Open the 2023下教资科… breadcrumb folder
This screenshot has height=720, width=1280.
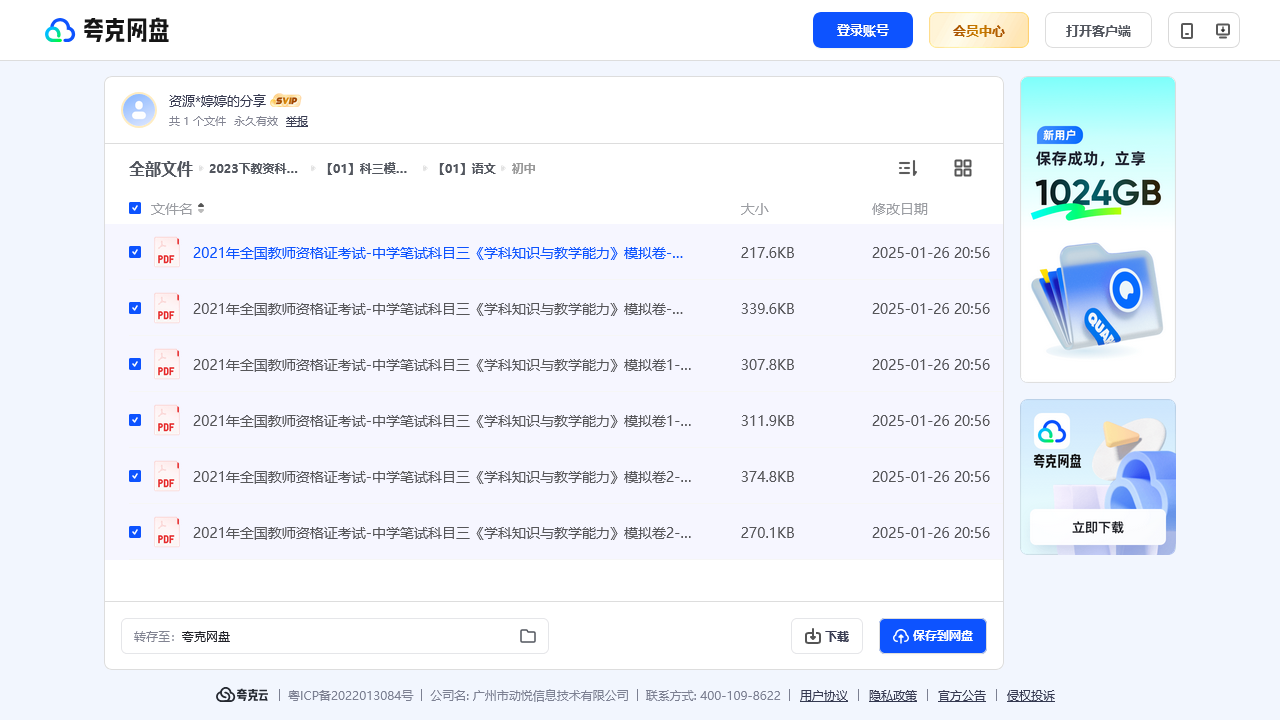253,169
